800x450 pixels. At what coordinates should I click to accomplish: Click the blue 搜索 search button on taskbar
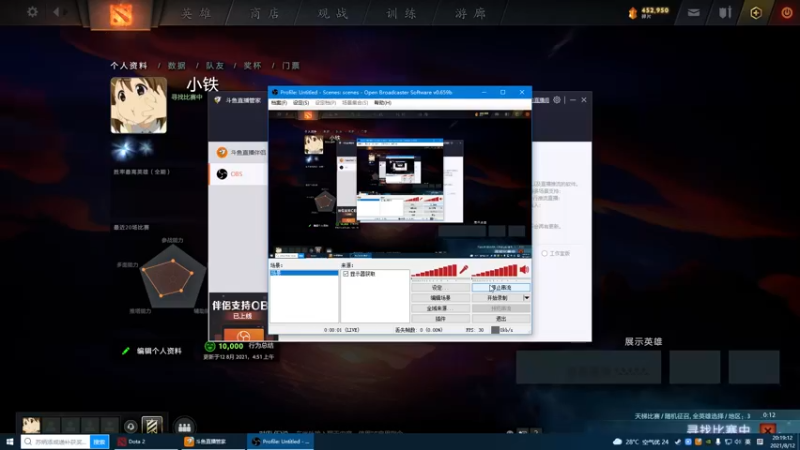click(x=99, y=442)
